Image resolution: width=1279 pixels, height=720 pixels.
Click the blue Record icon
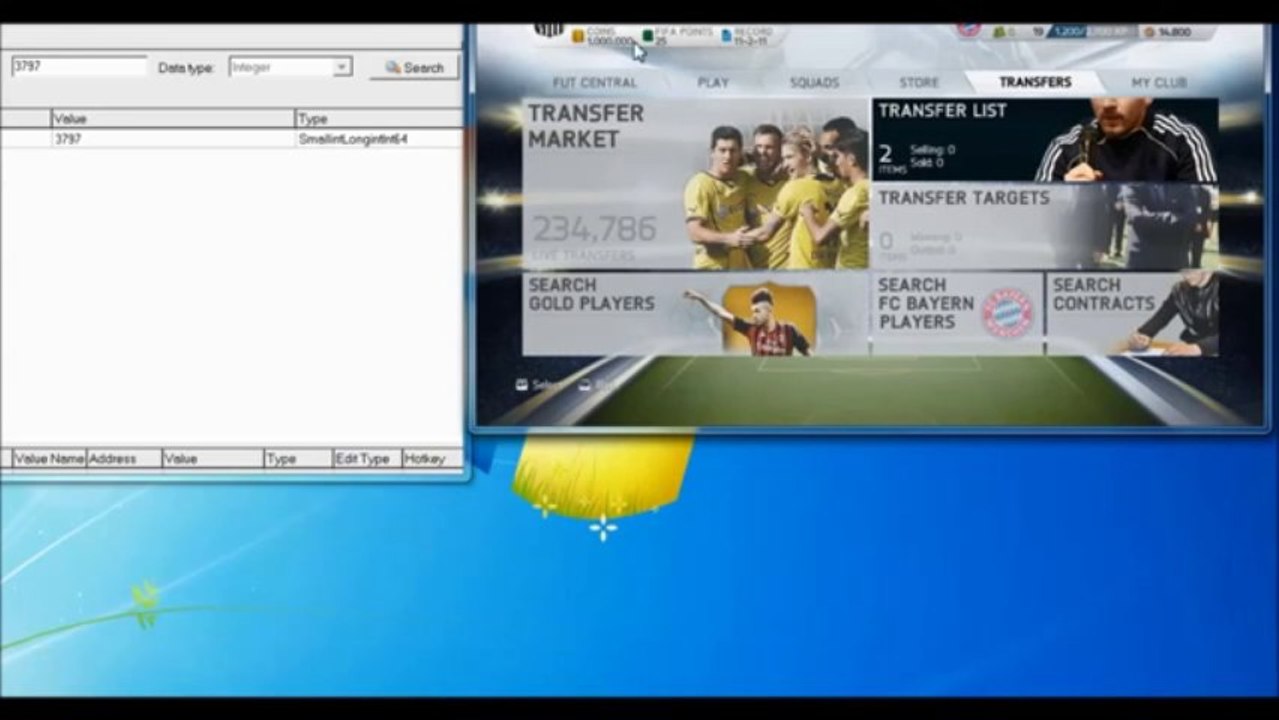[x=726, y=36]
